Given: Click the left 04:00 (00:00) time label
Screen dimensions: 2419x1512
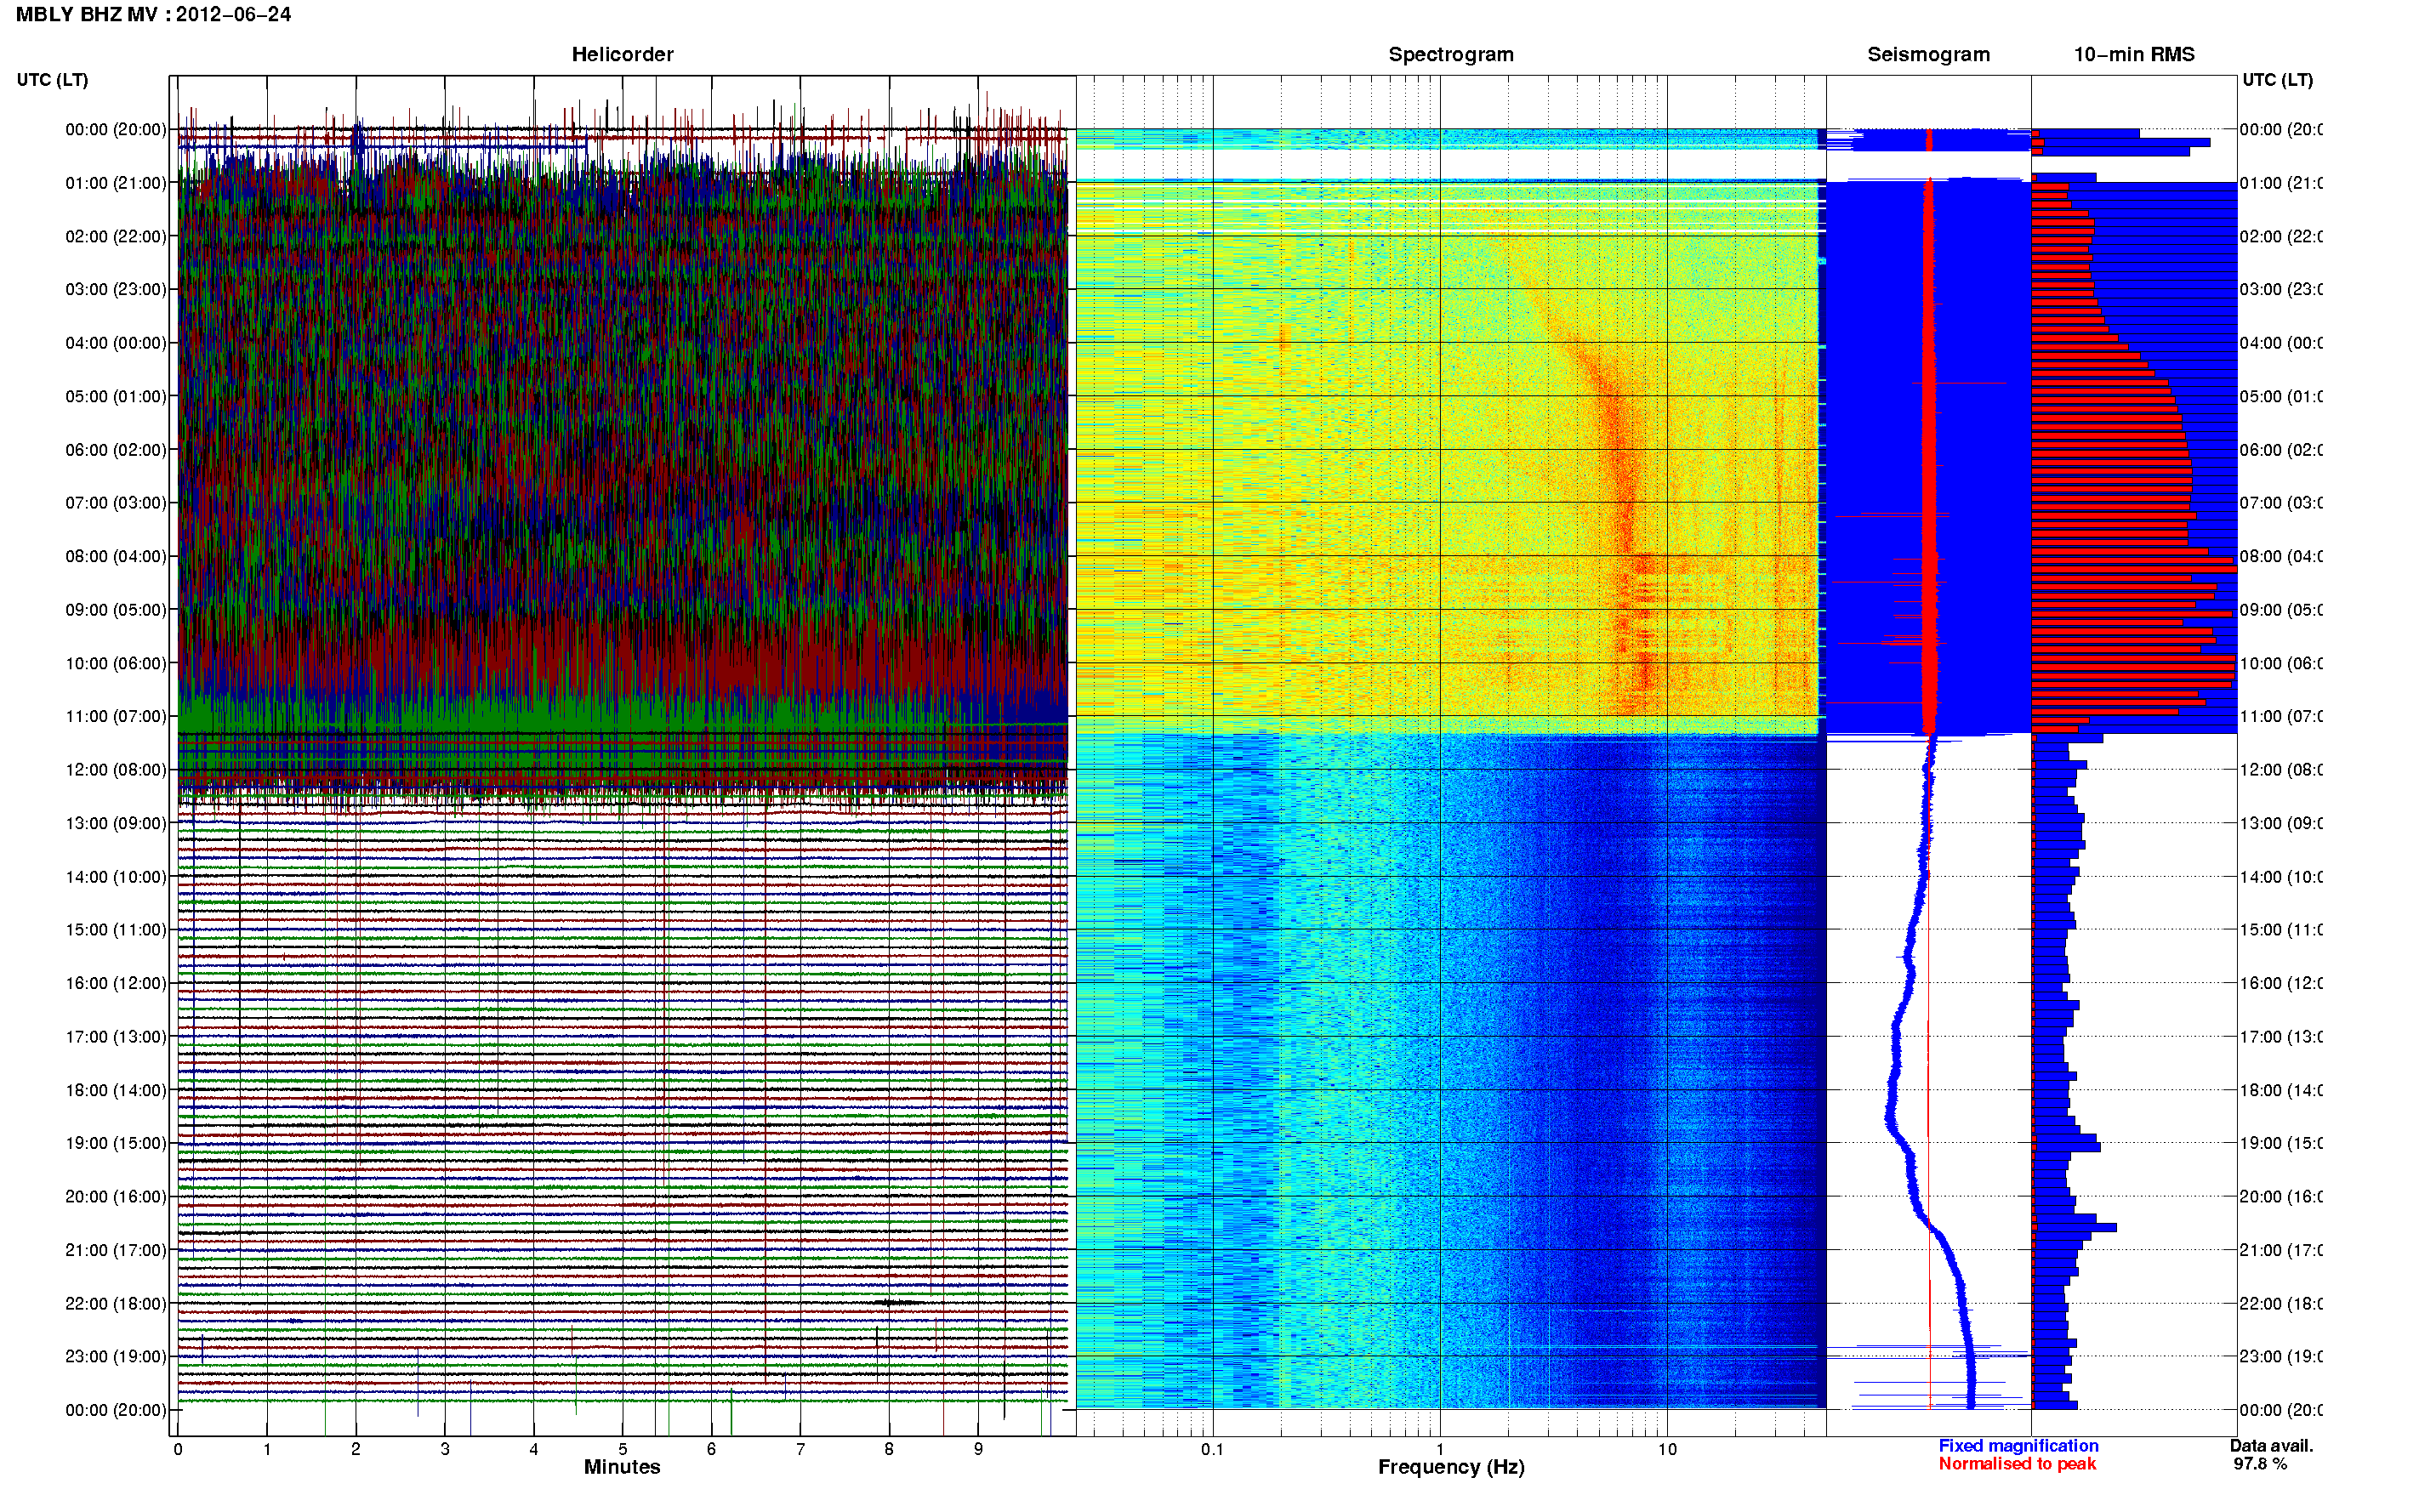Looking at the screenshot, I should point(116,343).
